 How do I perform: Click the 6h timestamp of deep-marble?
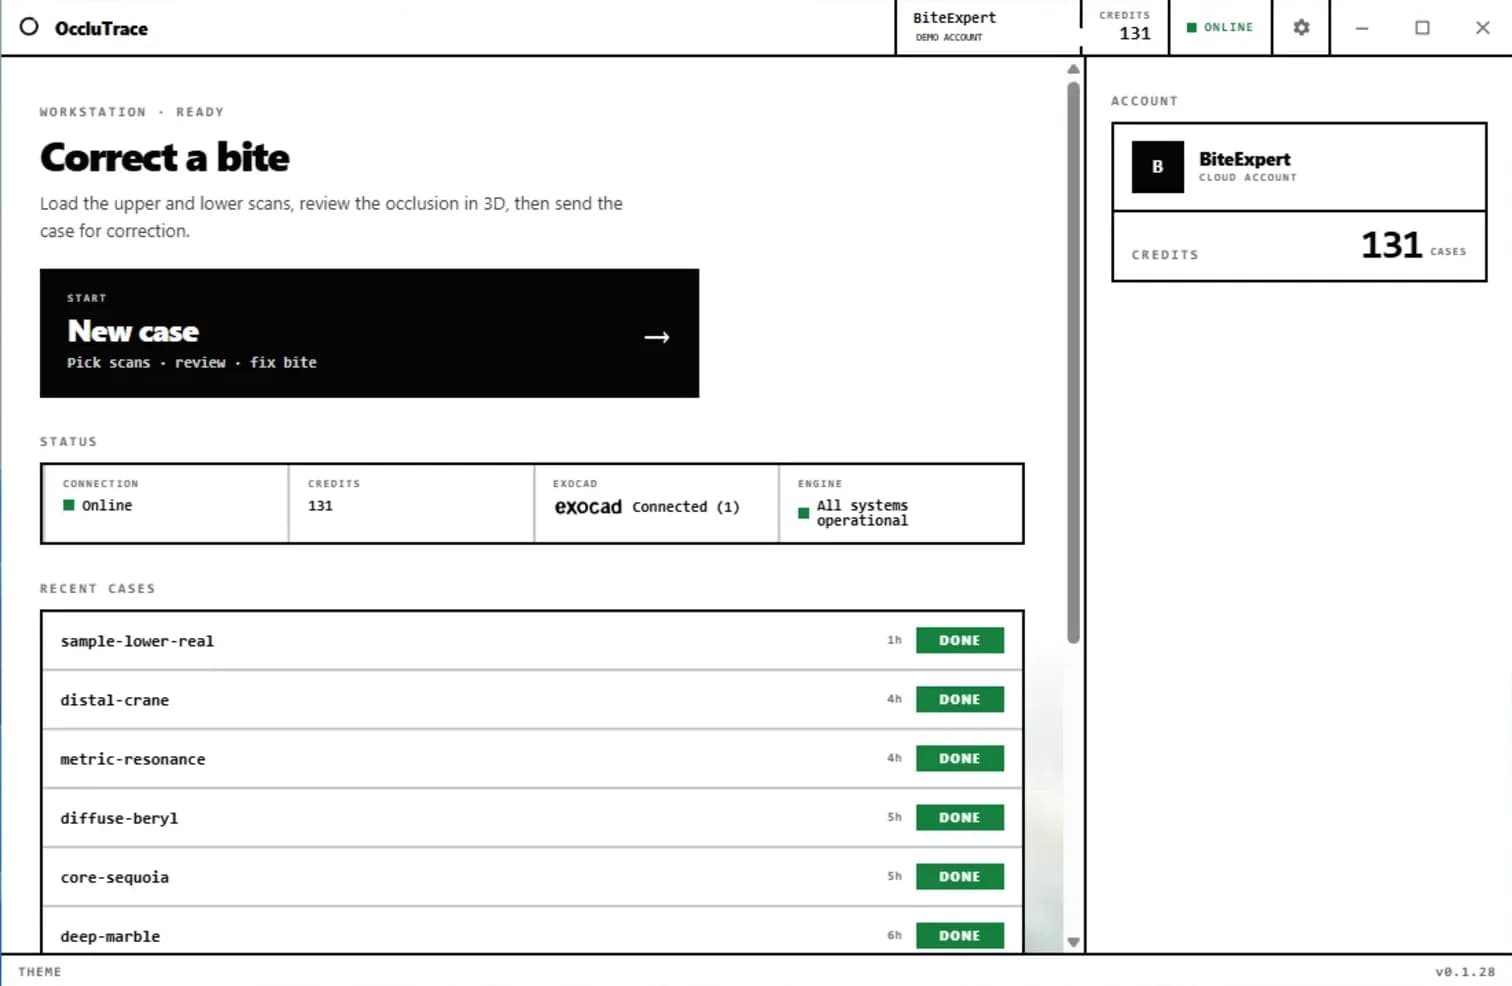(x=894, y=935)
